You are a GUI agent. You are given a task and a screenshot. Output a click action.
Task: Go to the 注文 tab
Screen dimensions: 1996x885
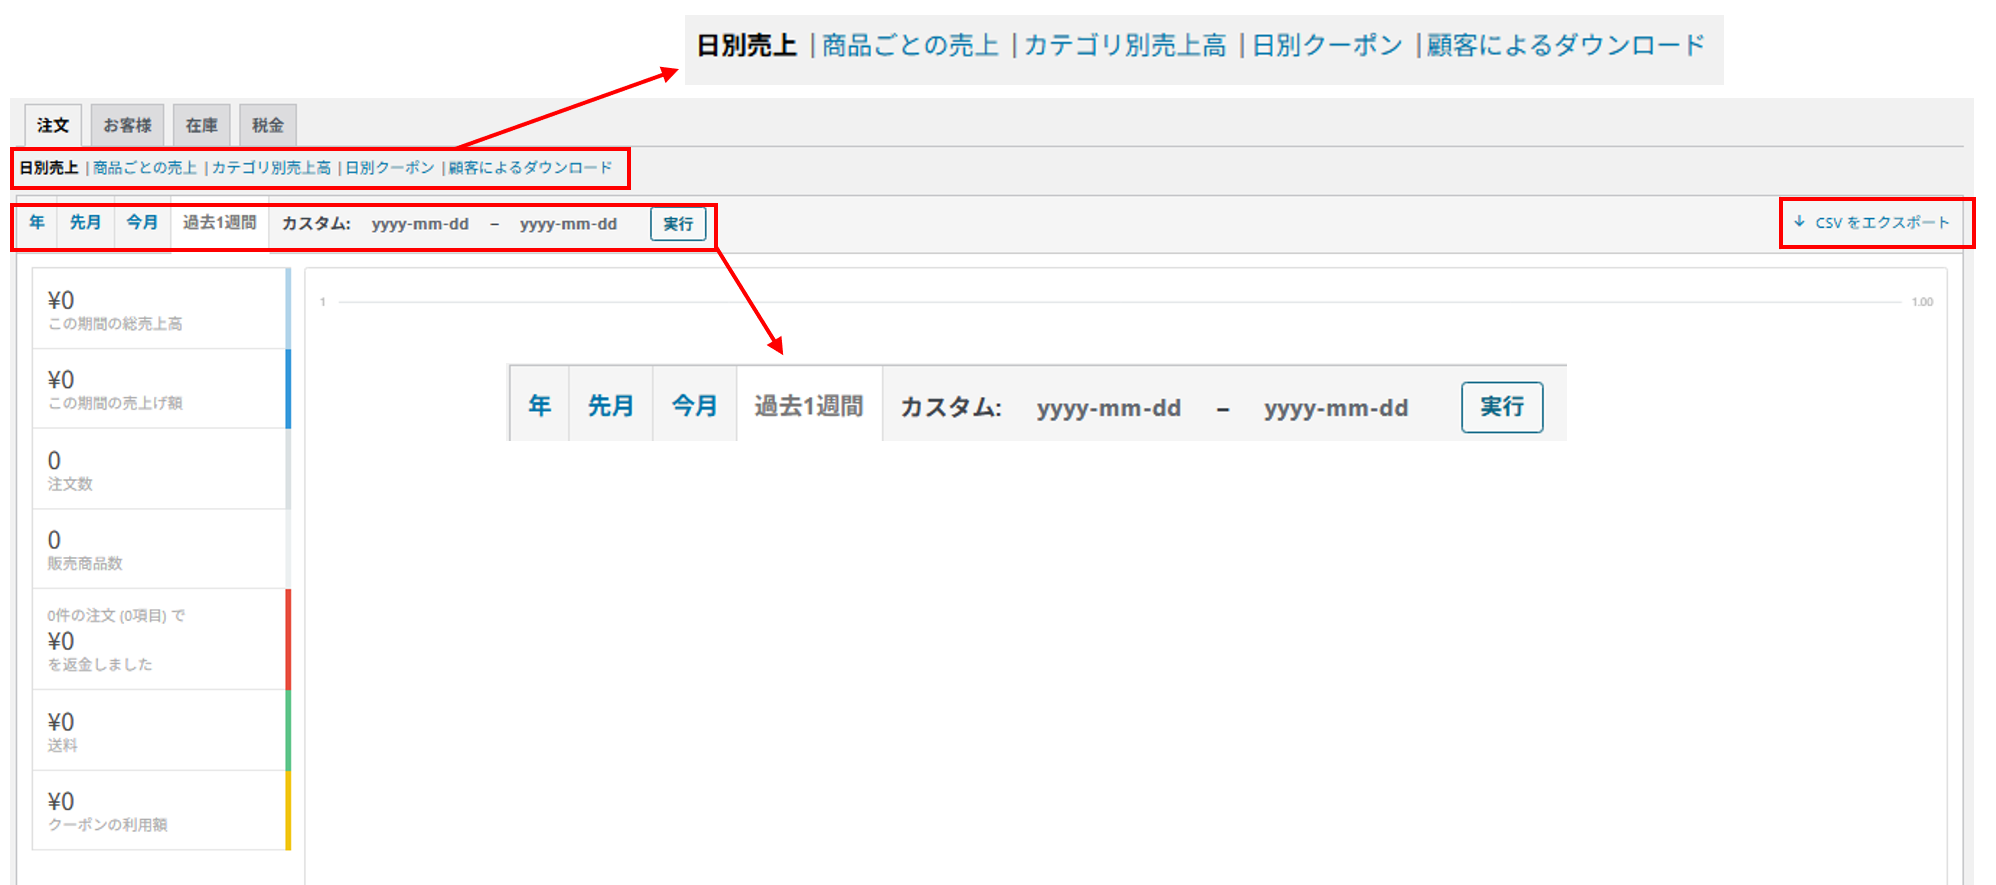[x=53, y=125]
